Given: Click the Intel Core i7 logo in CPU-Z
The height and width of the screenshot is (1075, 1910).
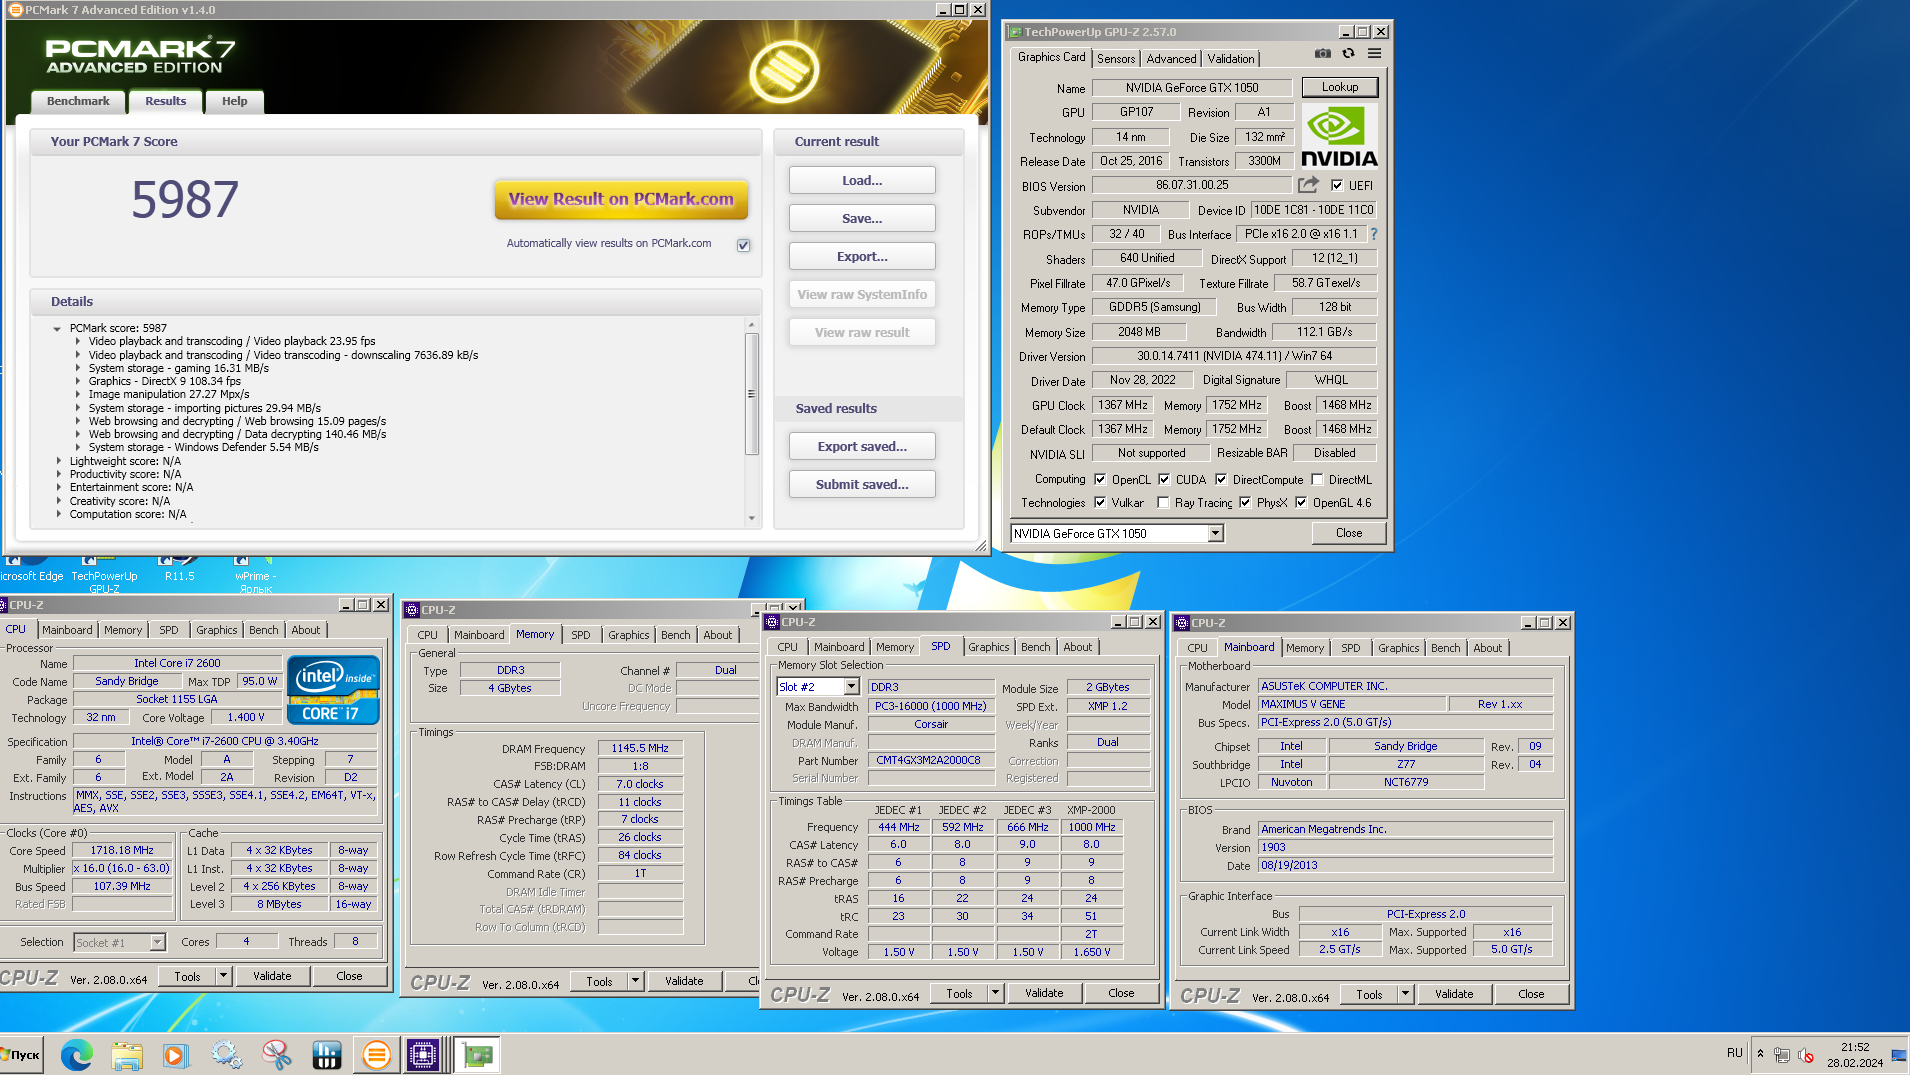Looking at the screenshot, I should 333,689.
